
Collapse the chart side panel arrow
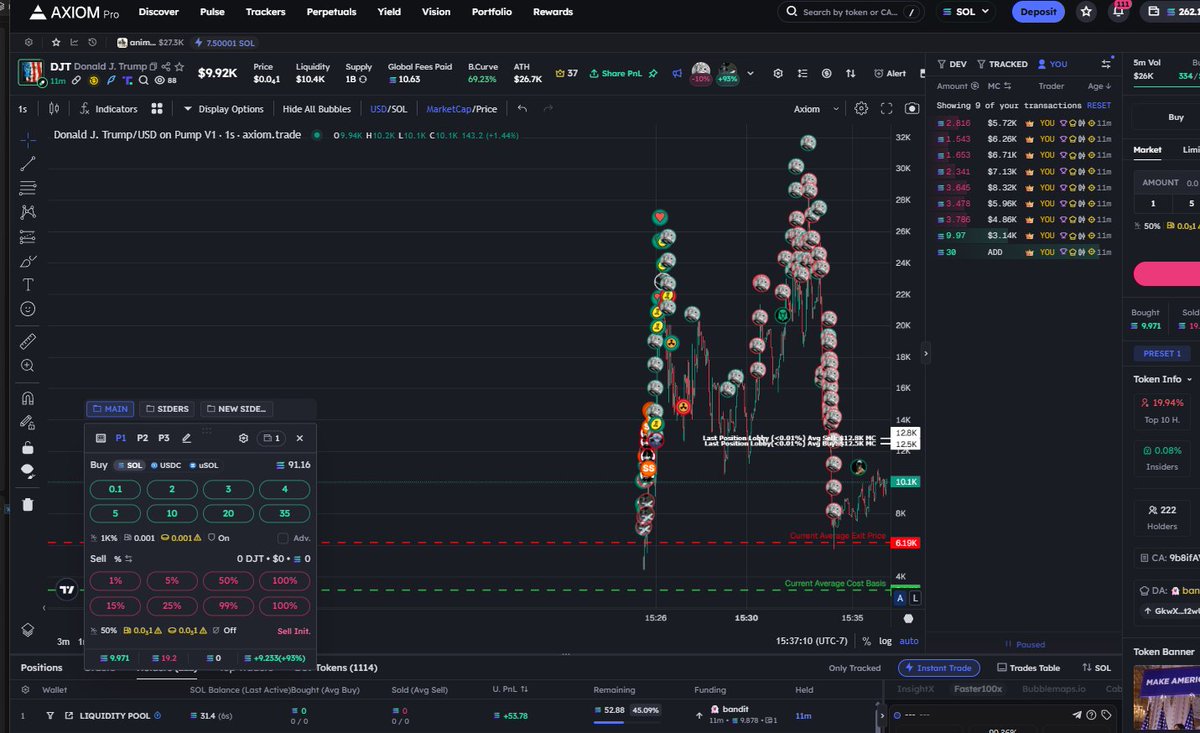point(926,354)
